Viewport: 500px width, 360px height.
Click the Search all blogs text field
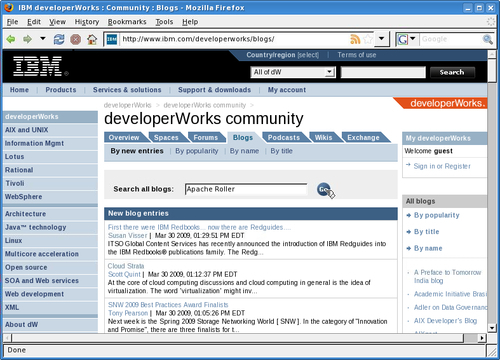(x=246, y=189)
